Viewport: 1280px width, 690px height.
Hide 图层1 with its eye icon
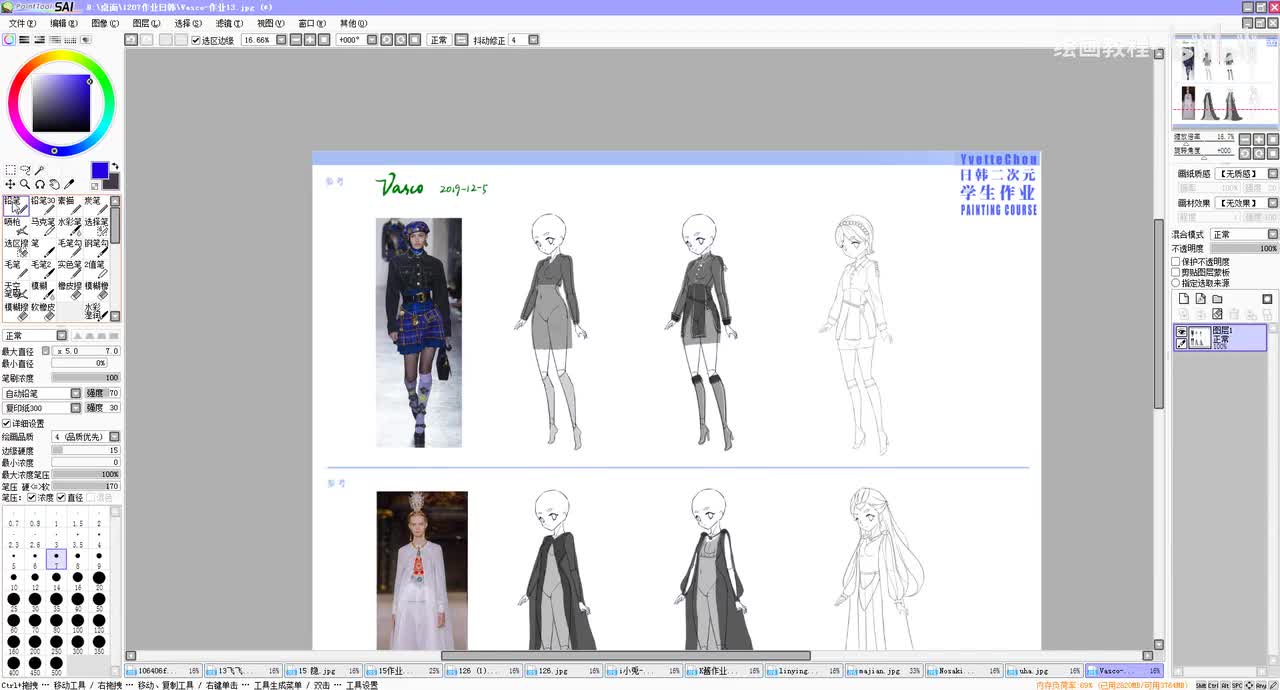(1181, 332)
